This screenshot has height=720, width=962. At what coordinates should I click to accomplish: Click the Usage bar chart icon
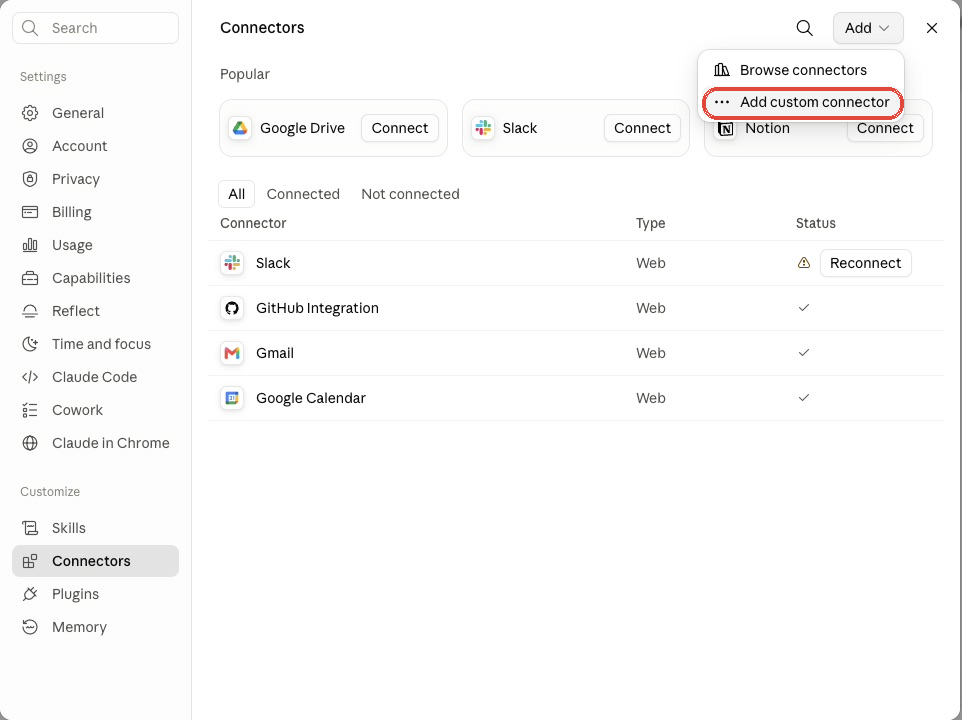(29, 245)
